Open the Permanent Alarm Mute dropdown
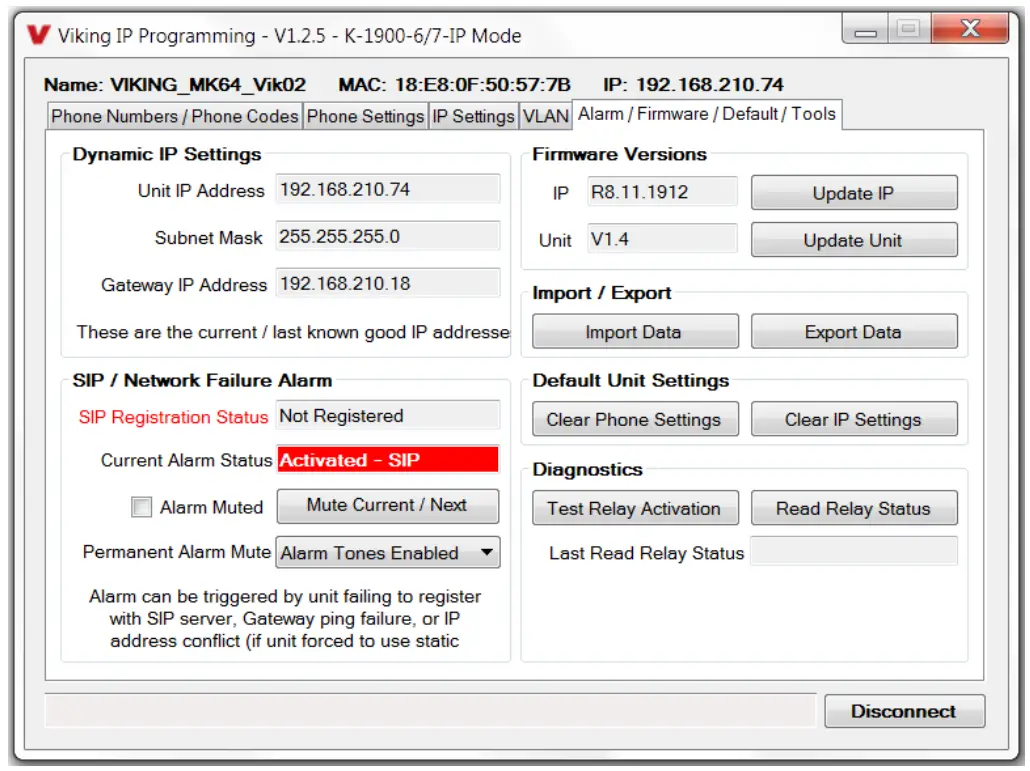This screenshot has height=771, width=1030. click(388, 552)
